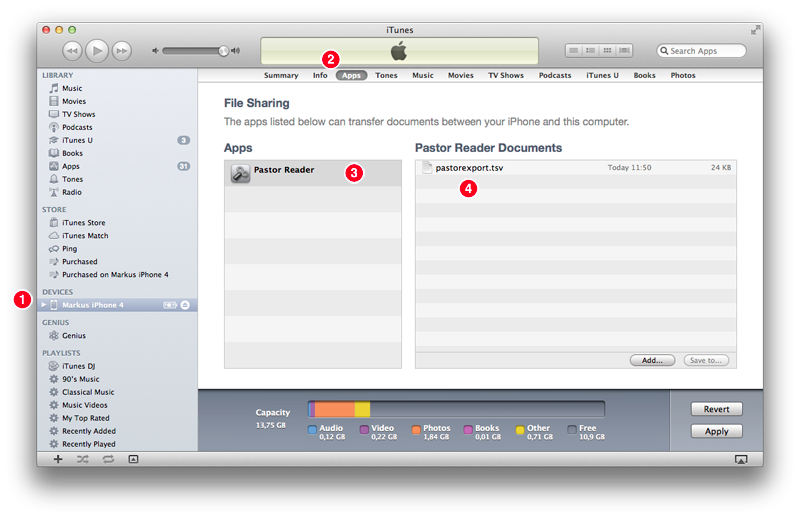This screenshot has width=800, height=518.
Task: Open the iTunes DJ playlist
Action: pyautogui.click(x=117, y=366)
